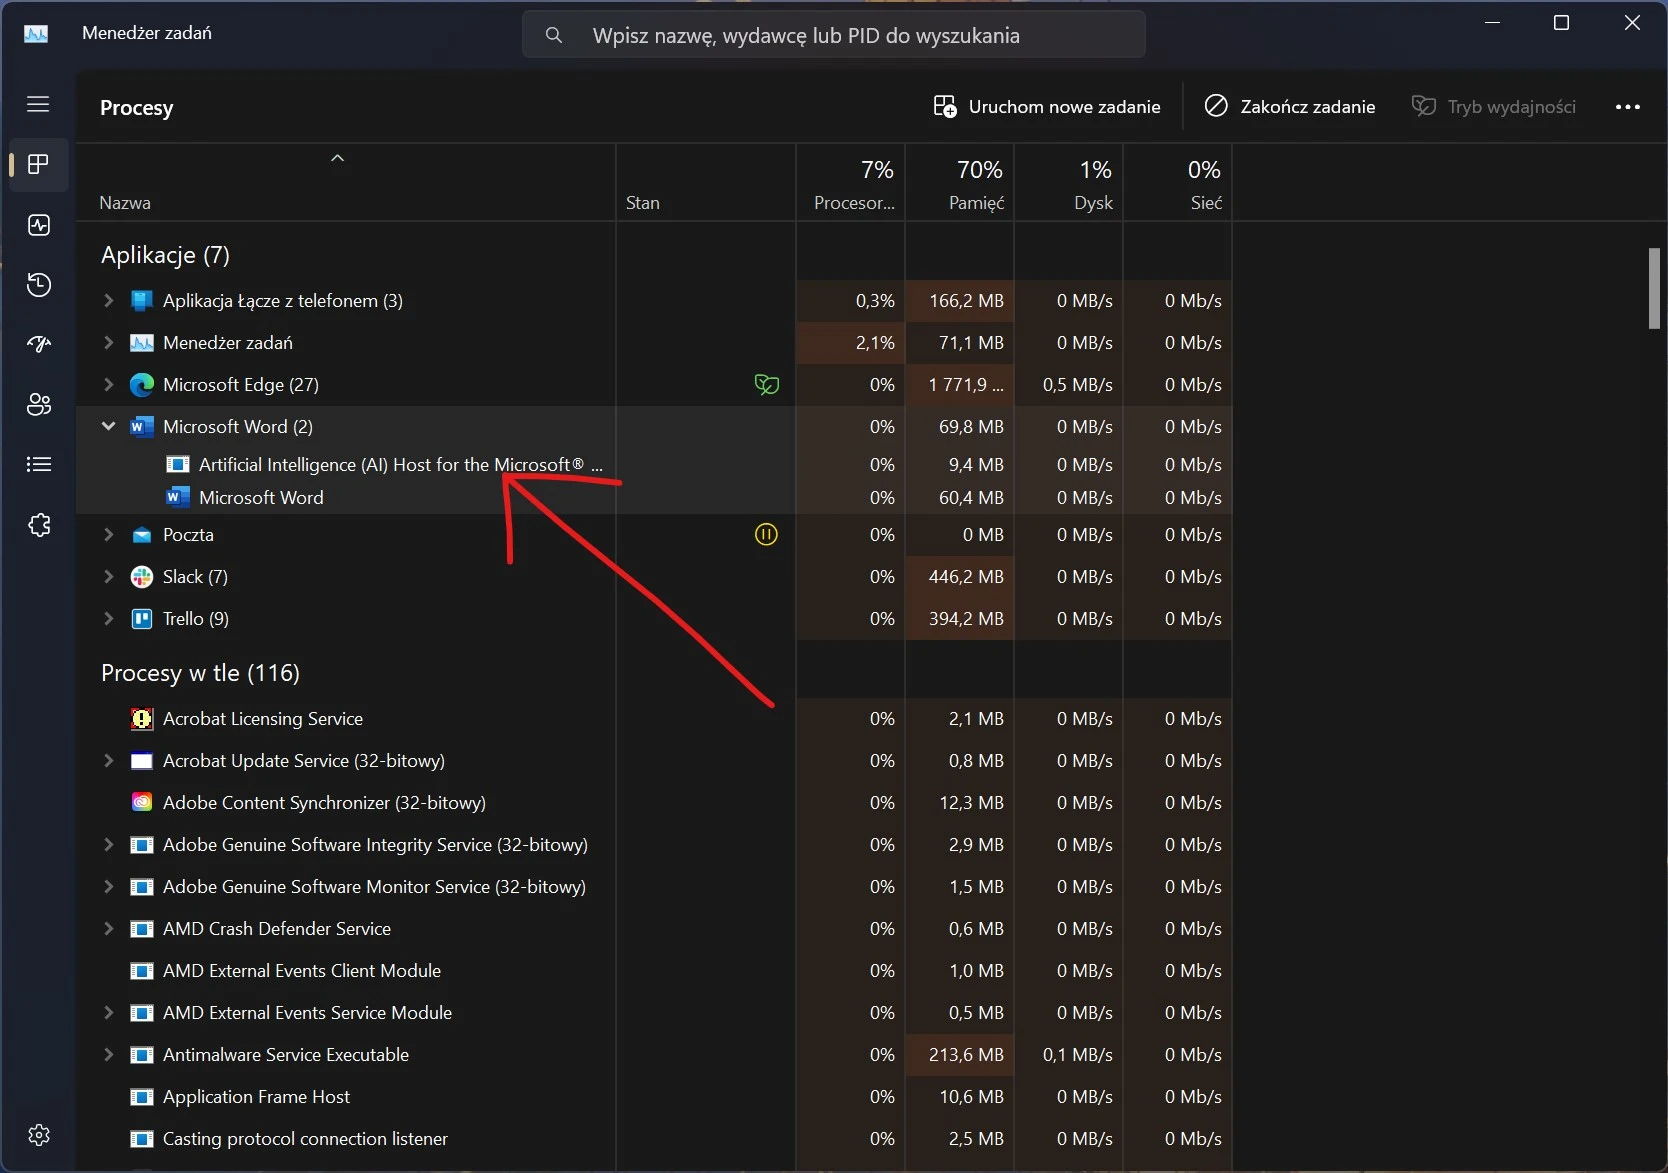
Task: Expand Acrobat Update Service row
Action: pyautogui.click(x=108, y=760)
